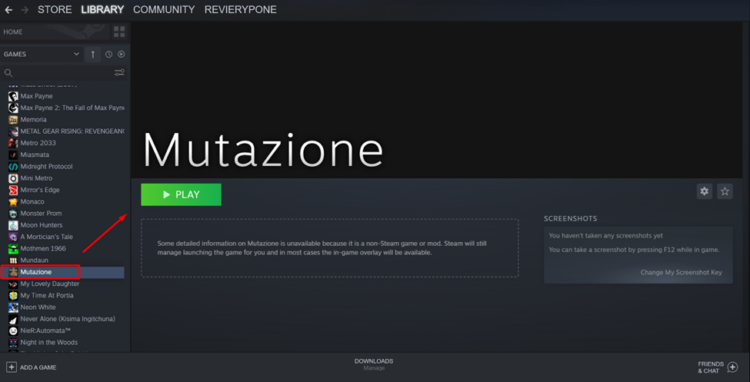Click the Monaco game icon
Screen dimensions: 750x382
[13, 201]
